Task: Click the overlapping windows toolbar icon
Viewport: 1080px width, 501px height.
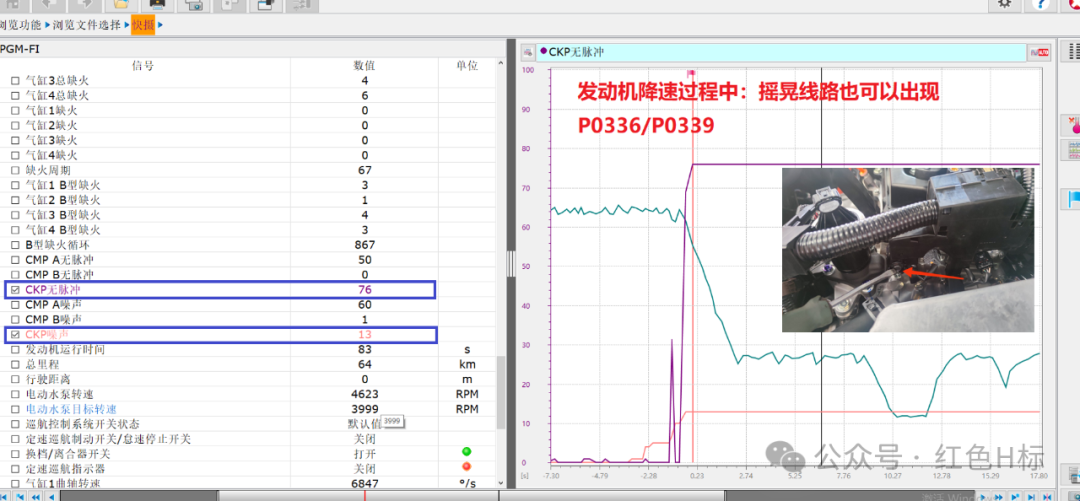Action: point(265,6)
